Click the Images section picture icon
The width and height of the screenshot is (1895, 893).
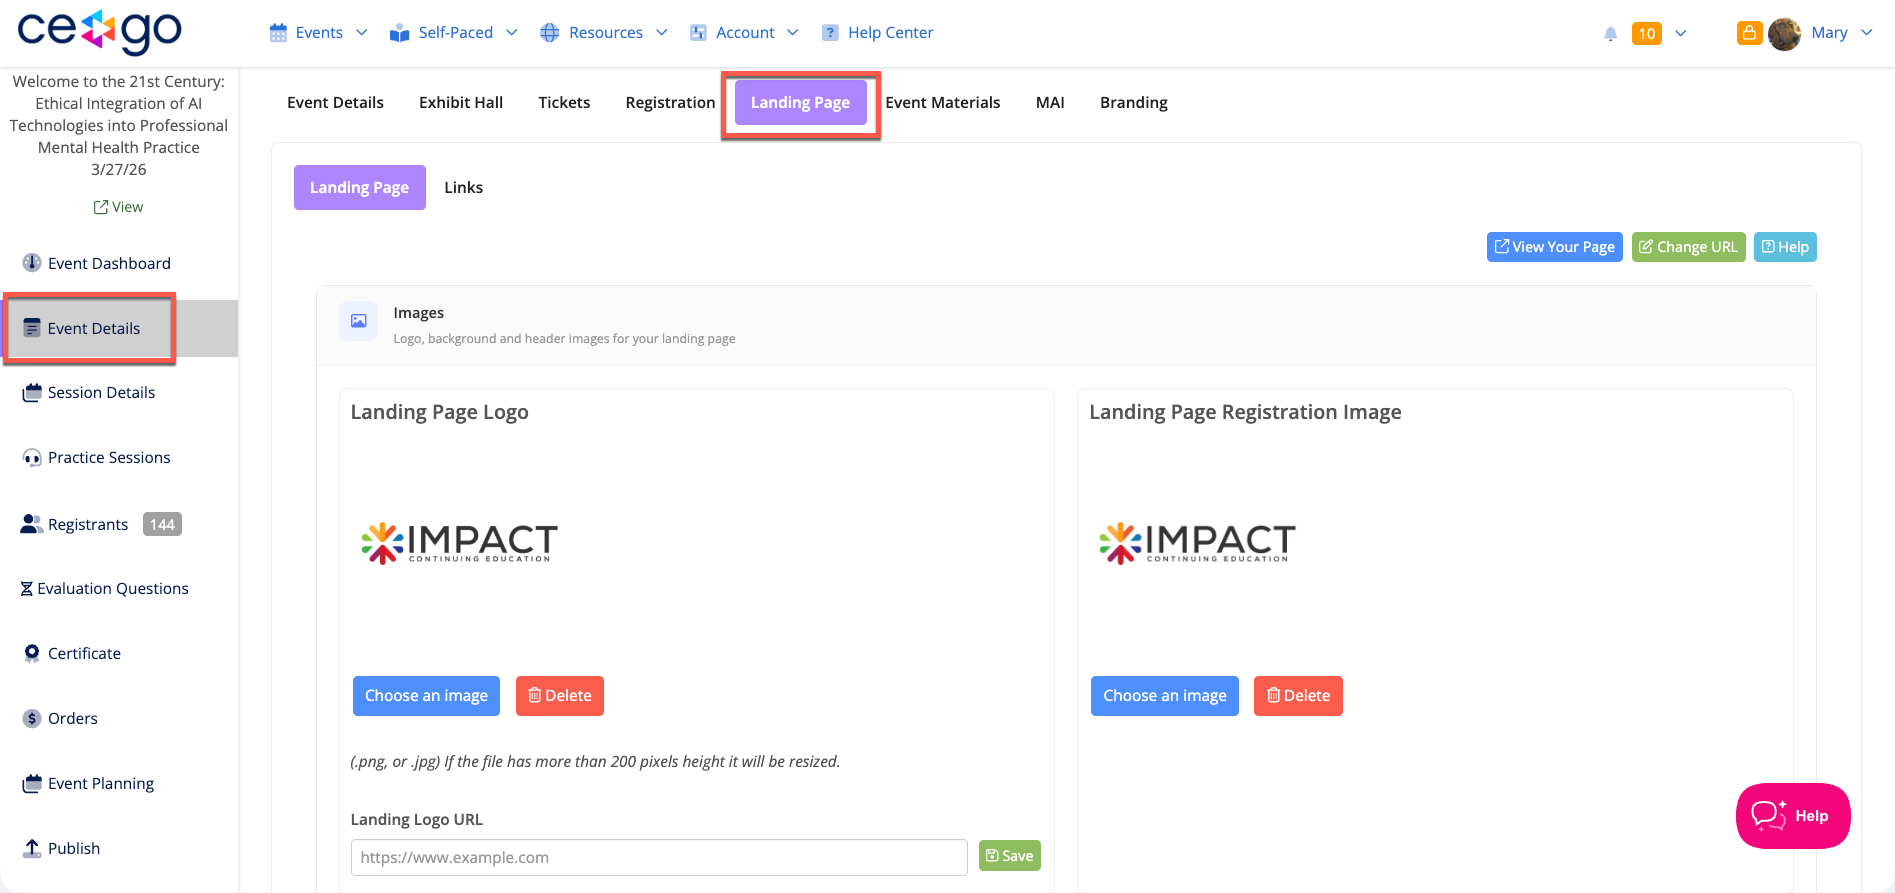pos(359,321)
